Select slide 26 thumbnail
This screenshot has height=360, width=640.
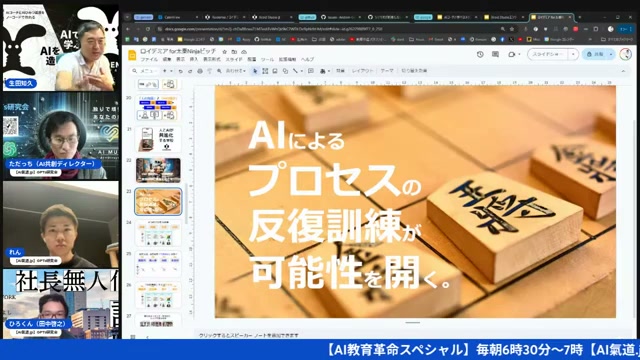[158, 295]
